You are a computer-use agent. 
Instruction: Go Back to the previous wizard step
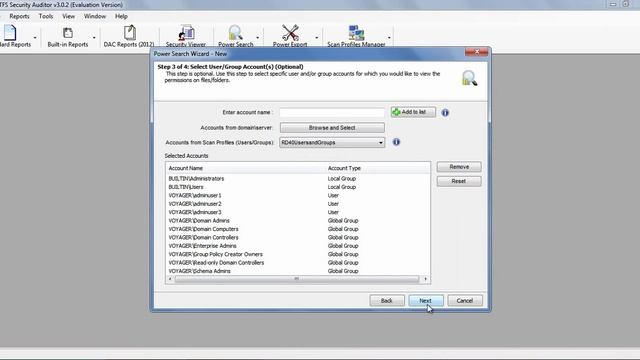tap(387, 301)
